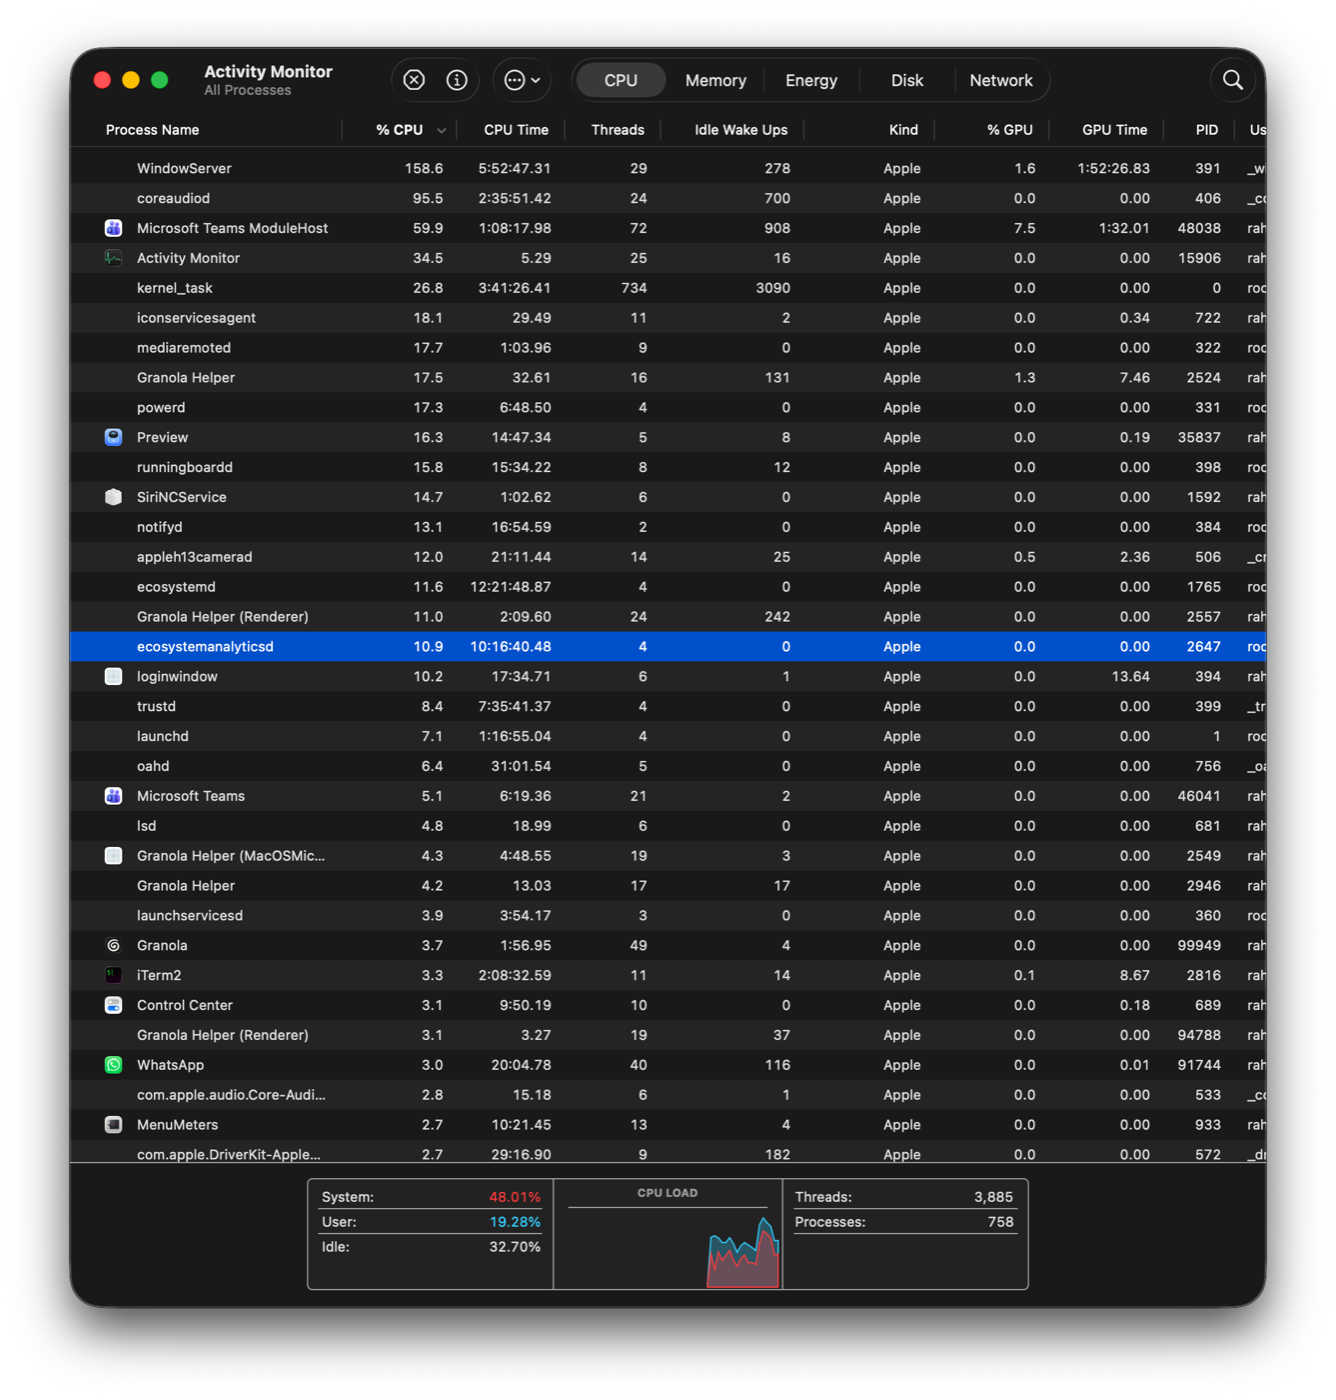This screenshot has width=1336, height=1400.
Task: Sort by the CPU Time column header
Action: (x=516, y=130)
